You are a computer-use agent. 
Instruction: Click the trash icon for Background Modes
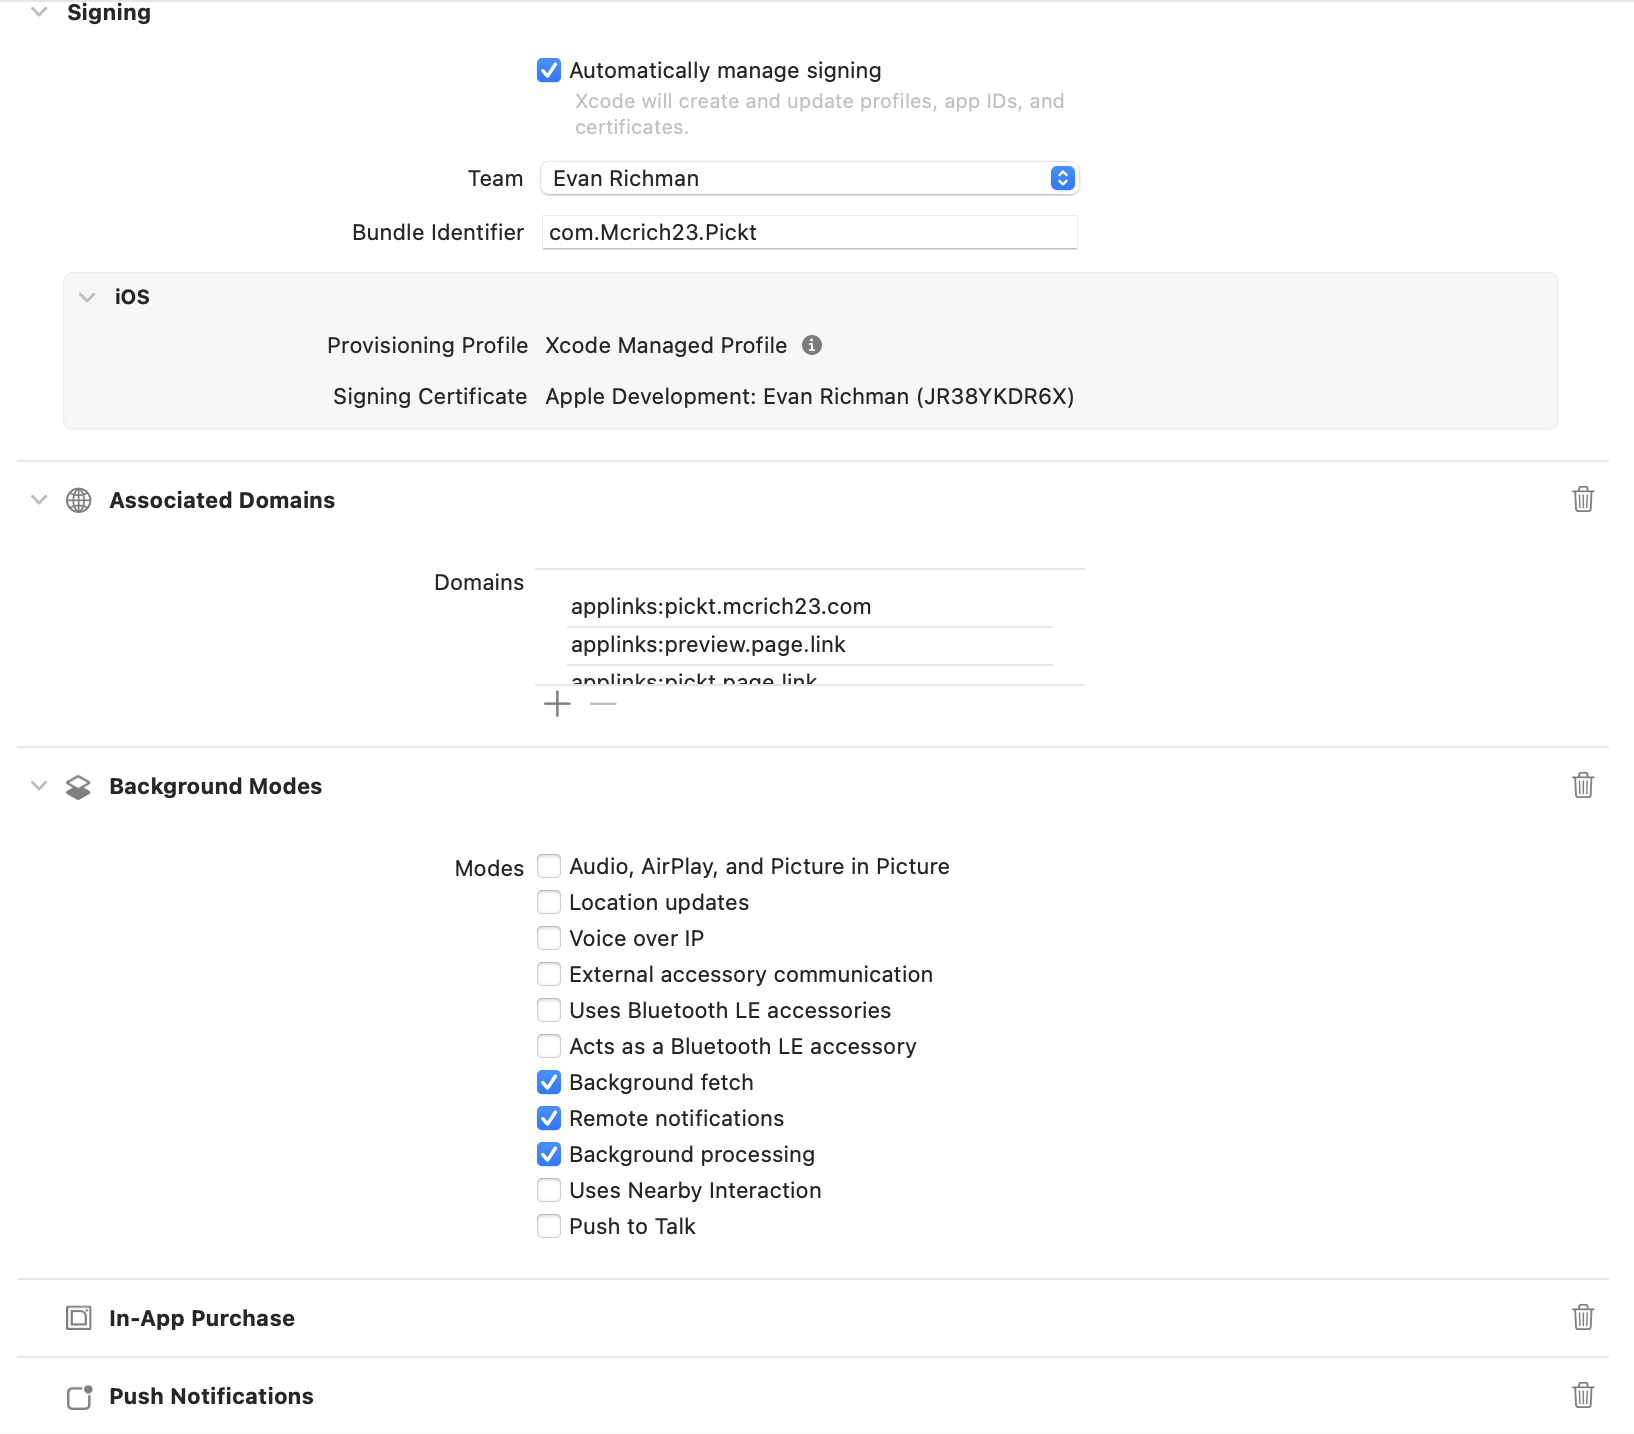coord(1583,786)
